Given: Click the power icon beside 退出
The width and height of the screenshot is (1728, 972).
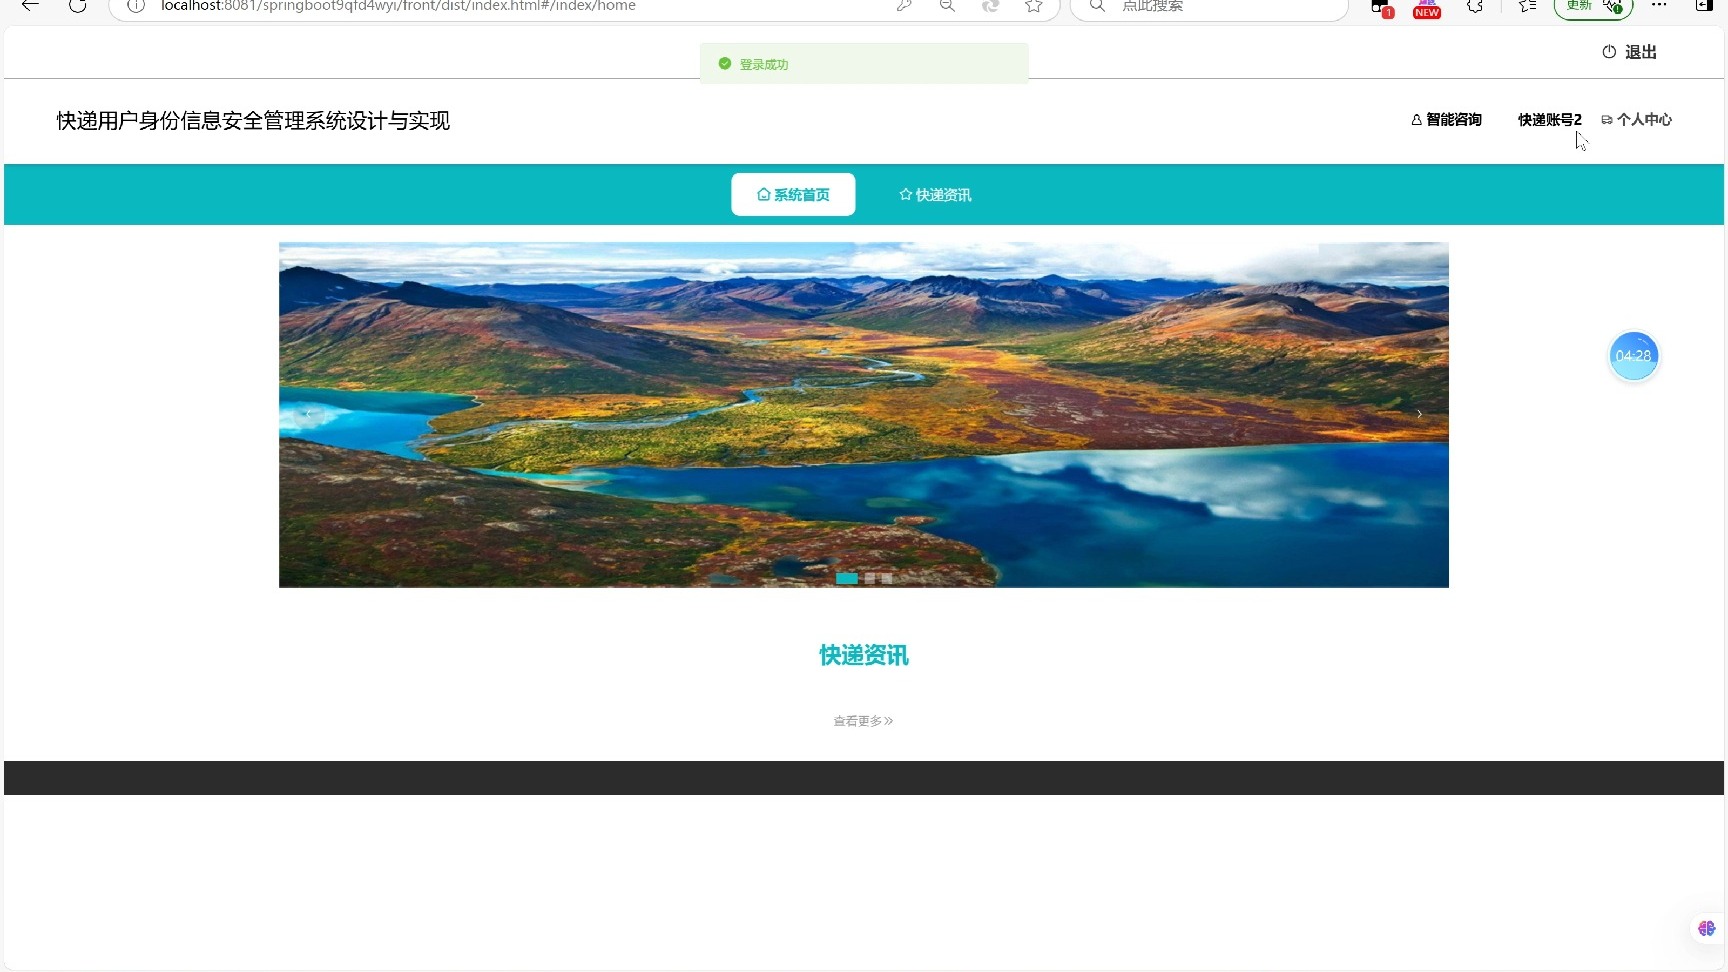Looking at the screenshot, I should (x=1609, y=52).
